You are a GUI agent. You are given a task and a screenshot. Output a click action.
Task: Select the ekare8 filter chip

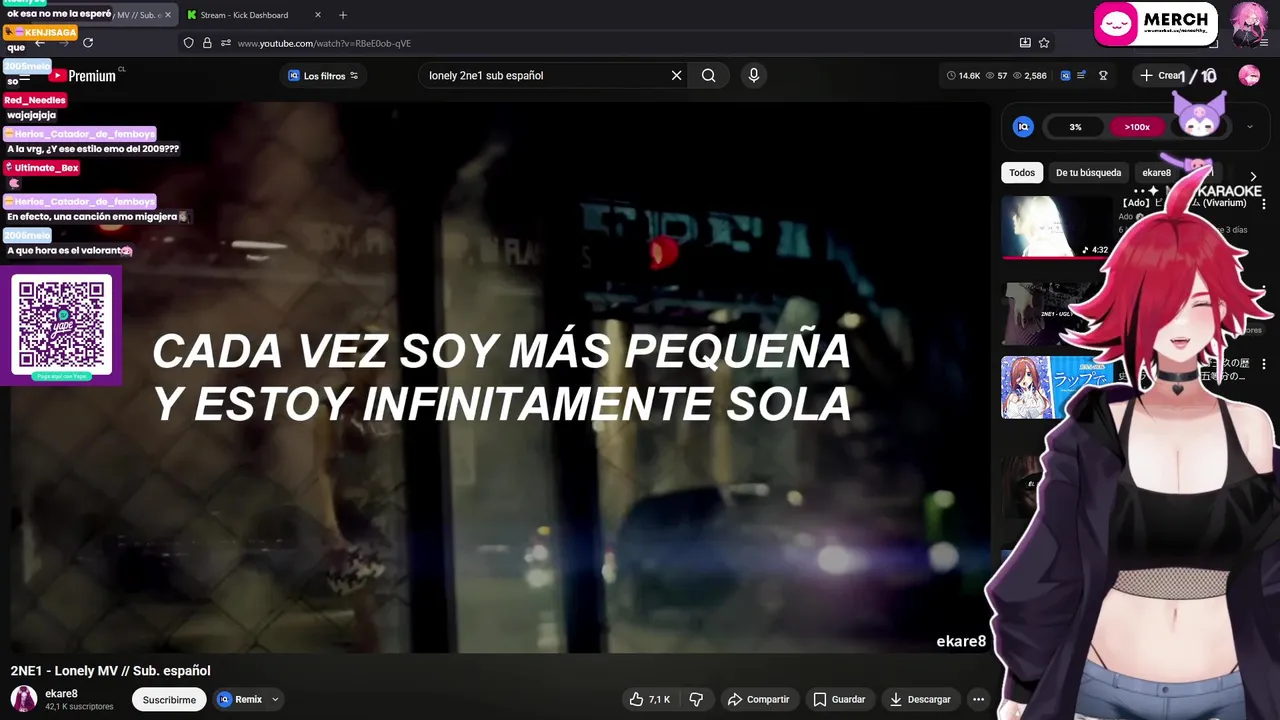(1156, 173)
